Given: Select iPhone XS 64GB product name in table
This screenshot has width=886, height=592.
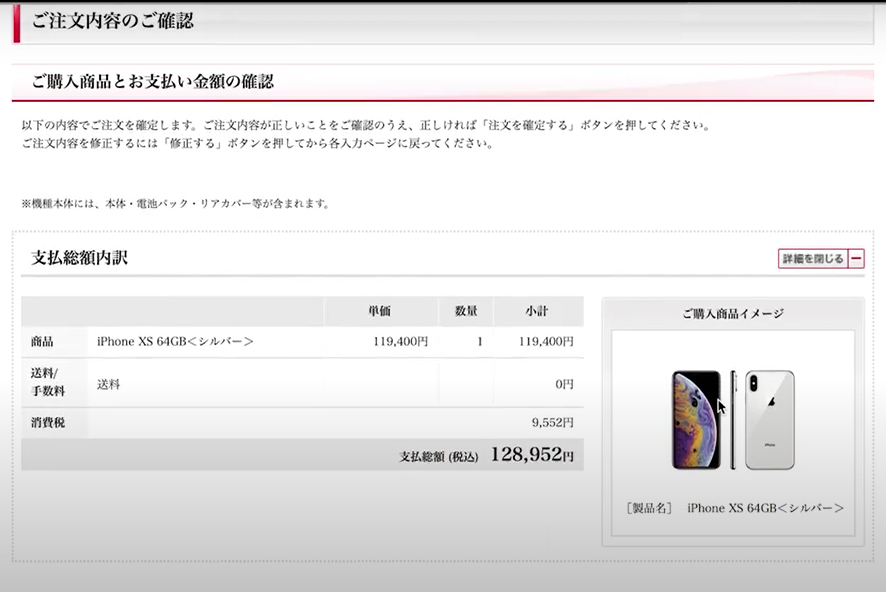Looking at the screenshot, I should pos(175,342).
